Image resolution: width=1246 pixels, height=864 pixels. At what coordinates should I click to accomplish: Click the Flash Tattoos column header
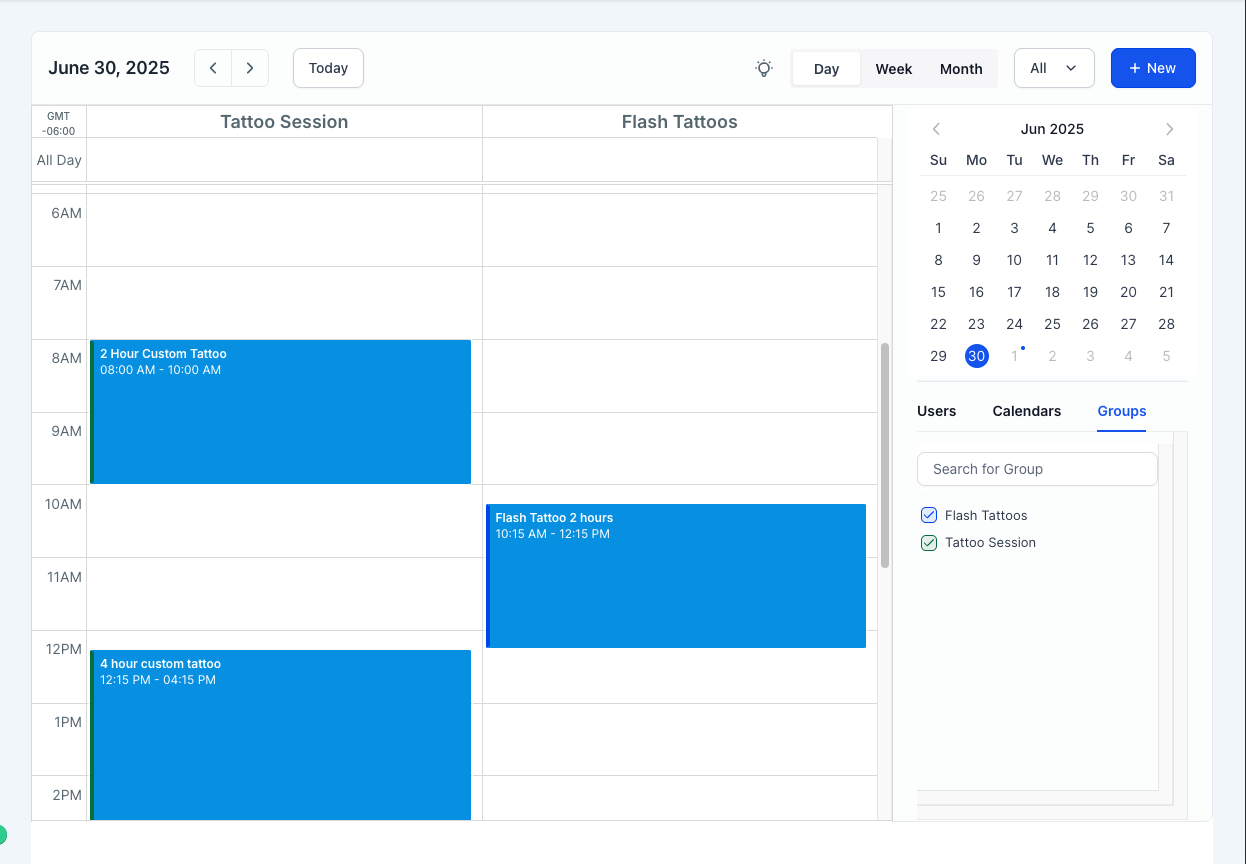tap(680, 122)
